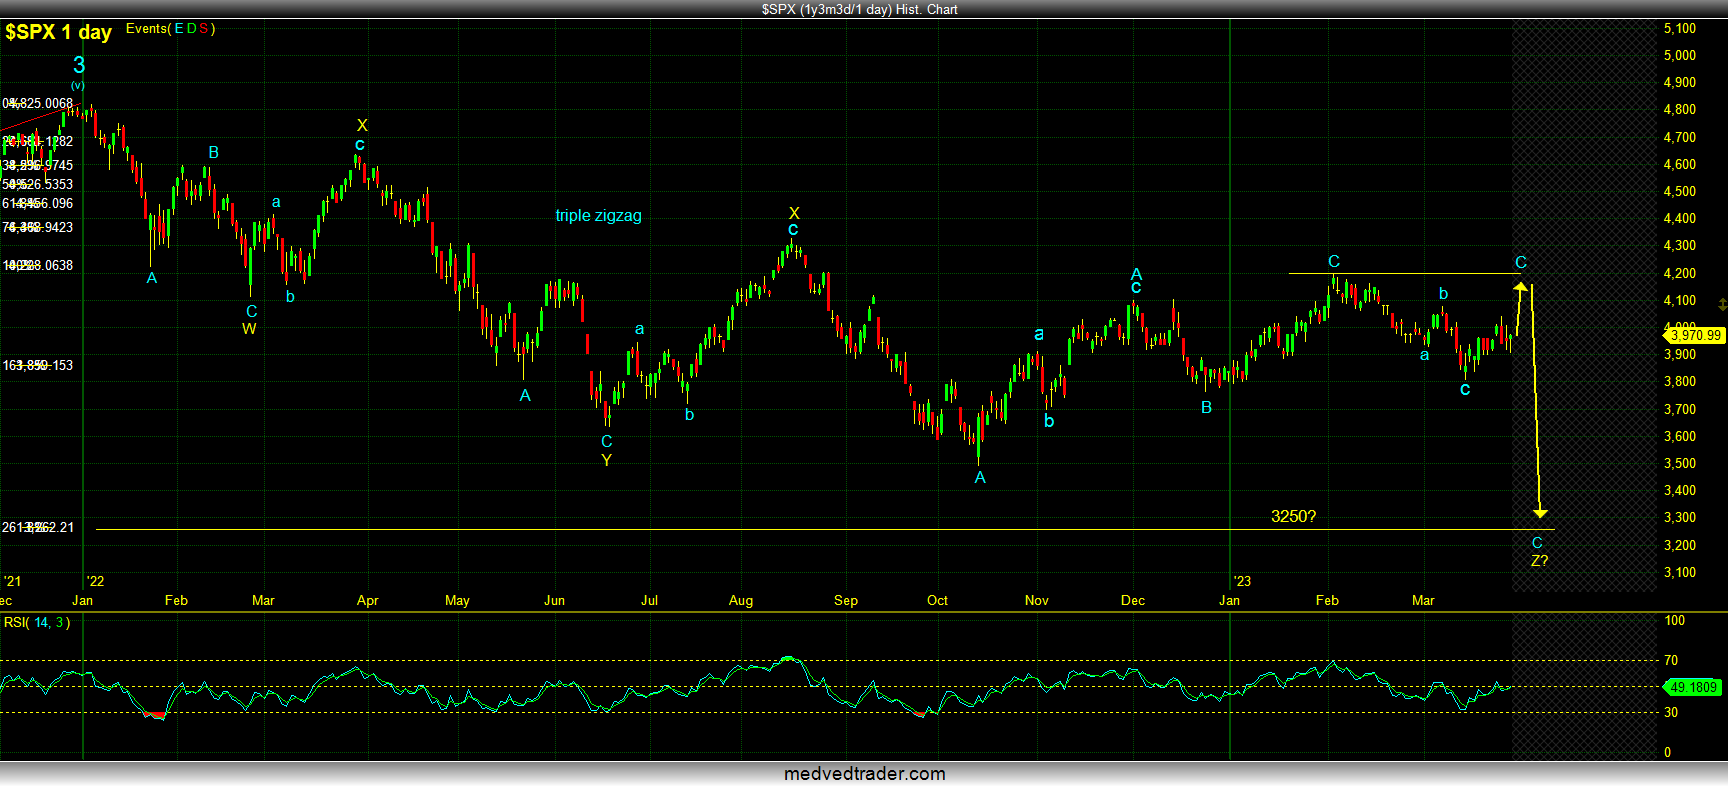The width and height of the screenshot is (1728, 786).
Task: Click the Events label in chart header
Action: pos(146,29)
